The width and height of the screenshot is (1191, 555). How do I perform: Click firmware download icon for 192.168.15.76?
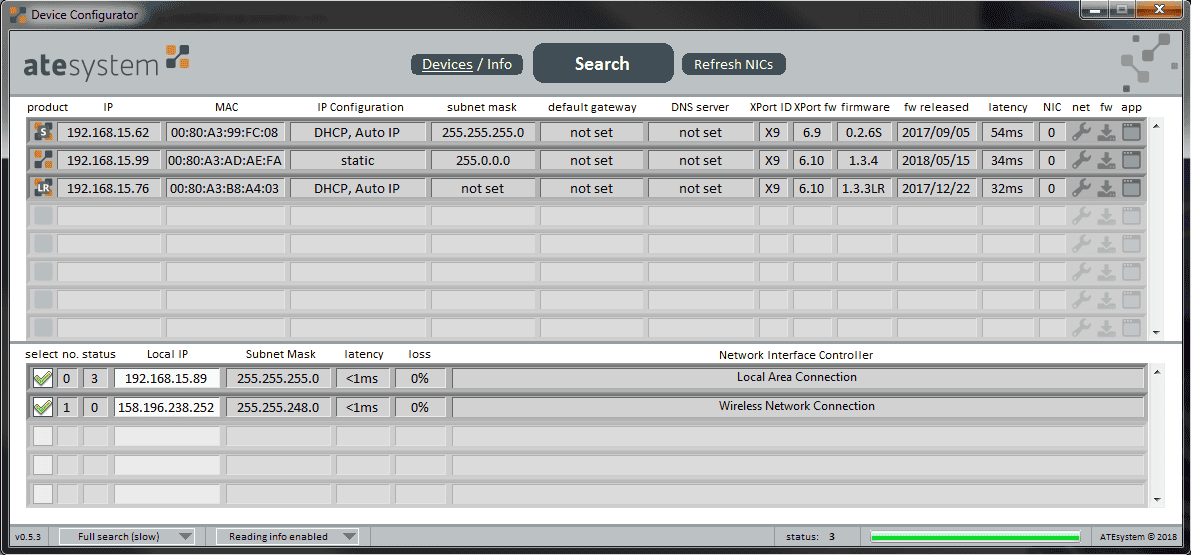[1107, 189]
